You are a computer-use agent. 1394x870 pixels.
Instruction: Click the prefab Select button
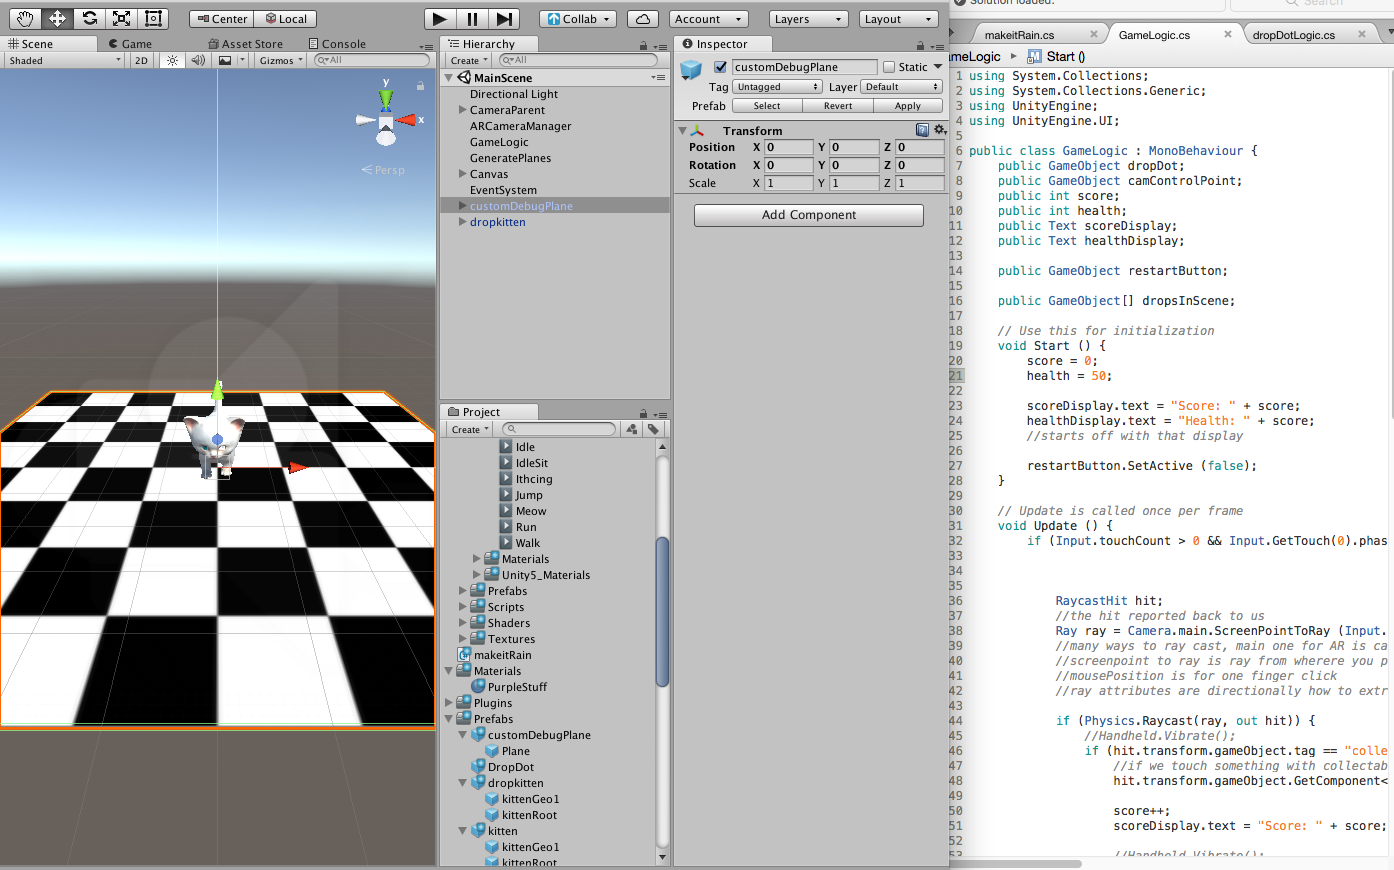(x=767, y=106)
